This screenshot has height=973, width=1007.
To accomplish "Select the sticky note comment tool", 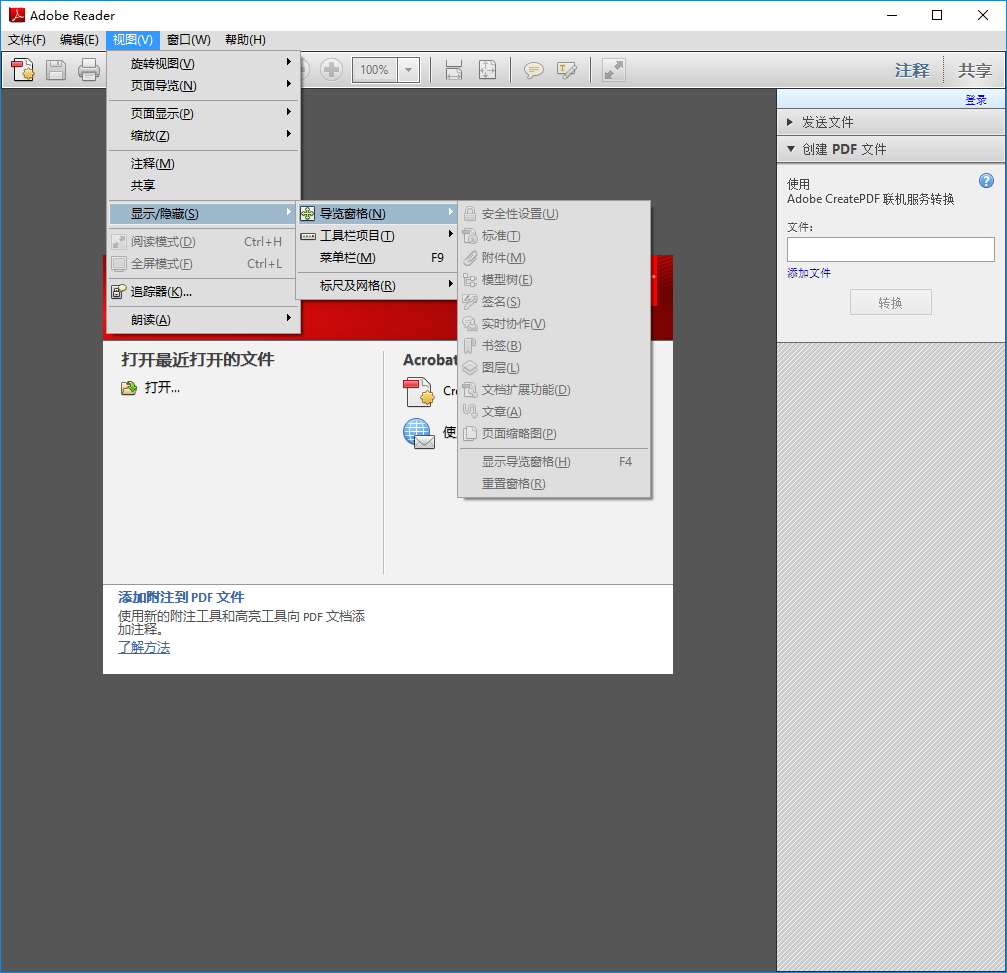I will click(x=533, y=69).
